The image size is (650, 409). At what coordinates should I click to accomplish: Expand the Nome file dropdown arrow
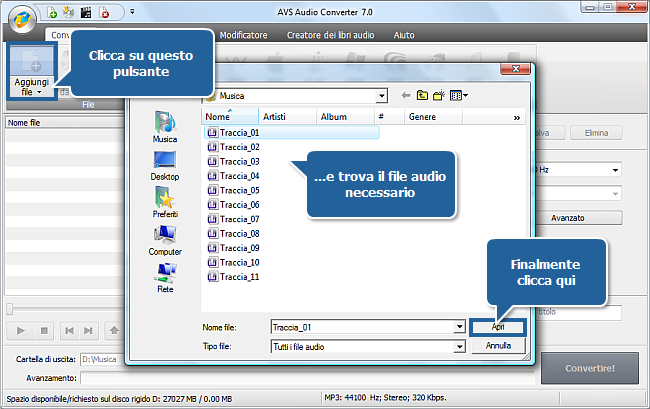(x=459, y=327)
